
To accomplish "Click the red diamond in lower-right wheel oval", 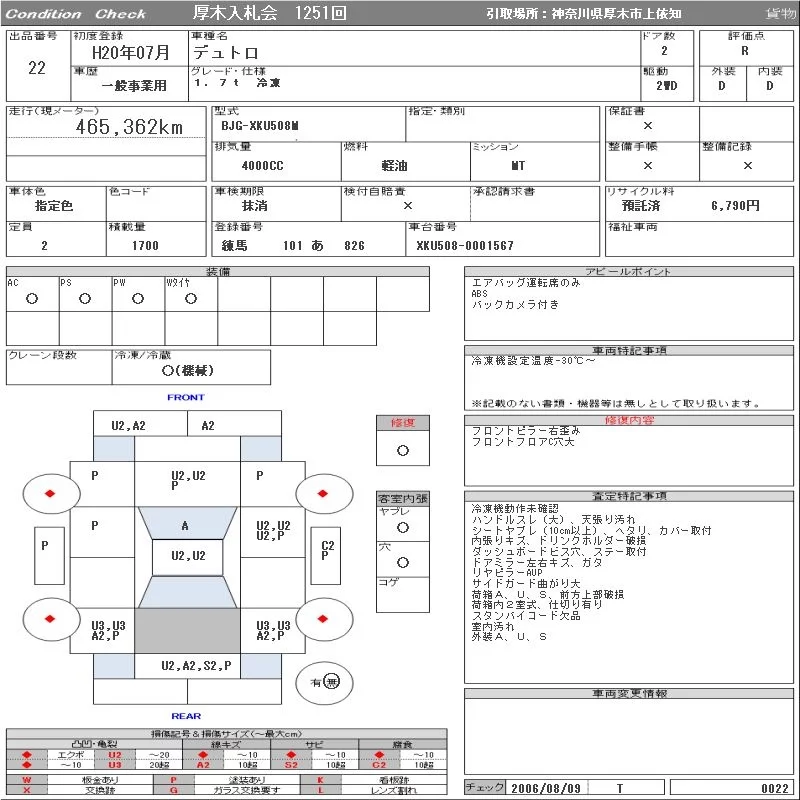I will pyautogui.click(x=322, y=619).
